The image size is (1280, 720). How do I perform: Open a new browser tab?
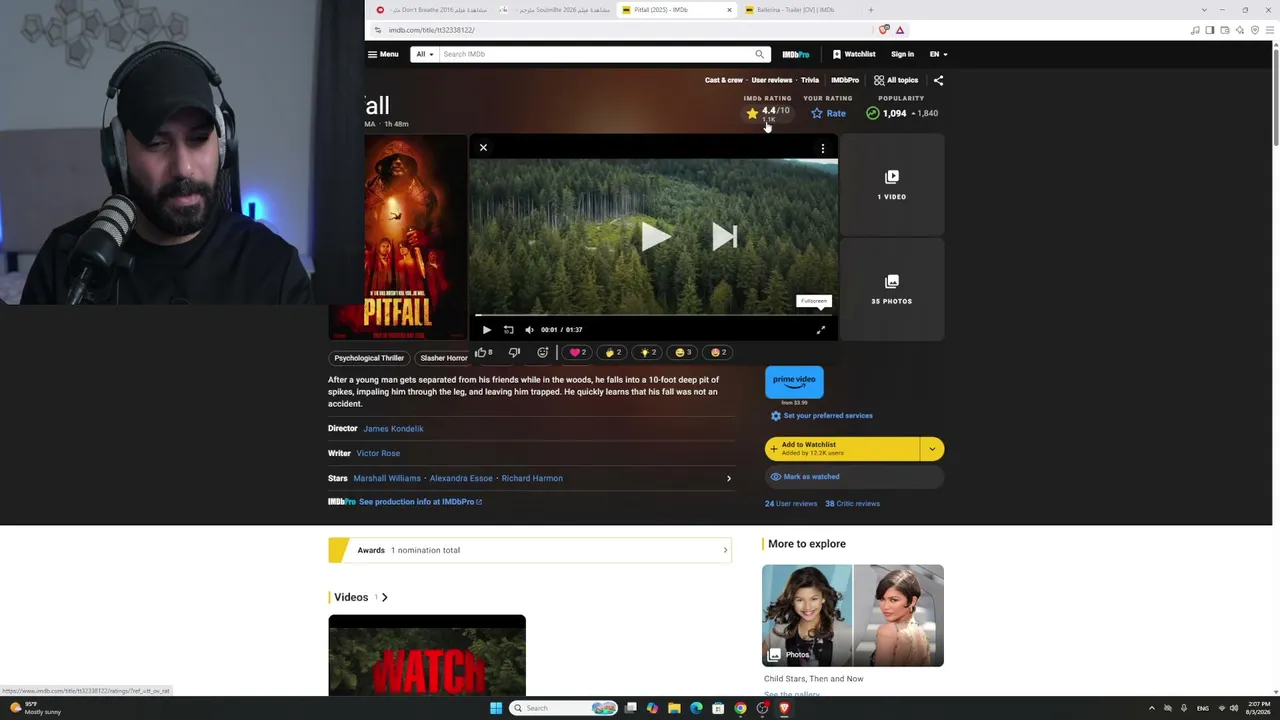870,10
